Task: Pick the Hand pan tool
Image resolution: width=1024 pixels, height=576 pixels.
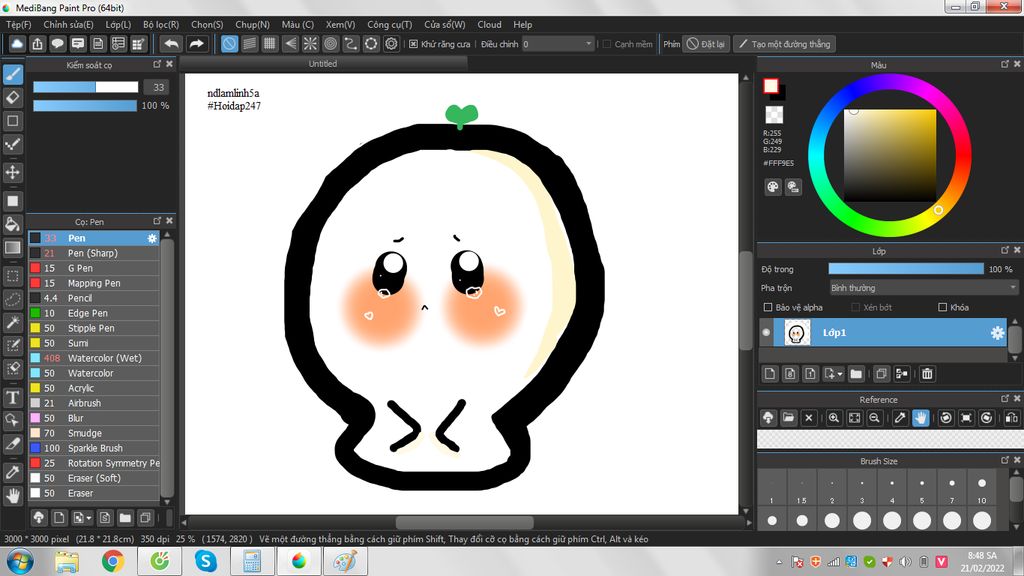Action: coord(13,495)
